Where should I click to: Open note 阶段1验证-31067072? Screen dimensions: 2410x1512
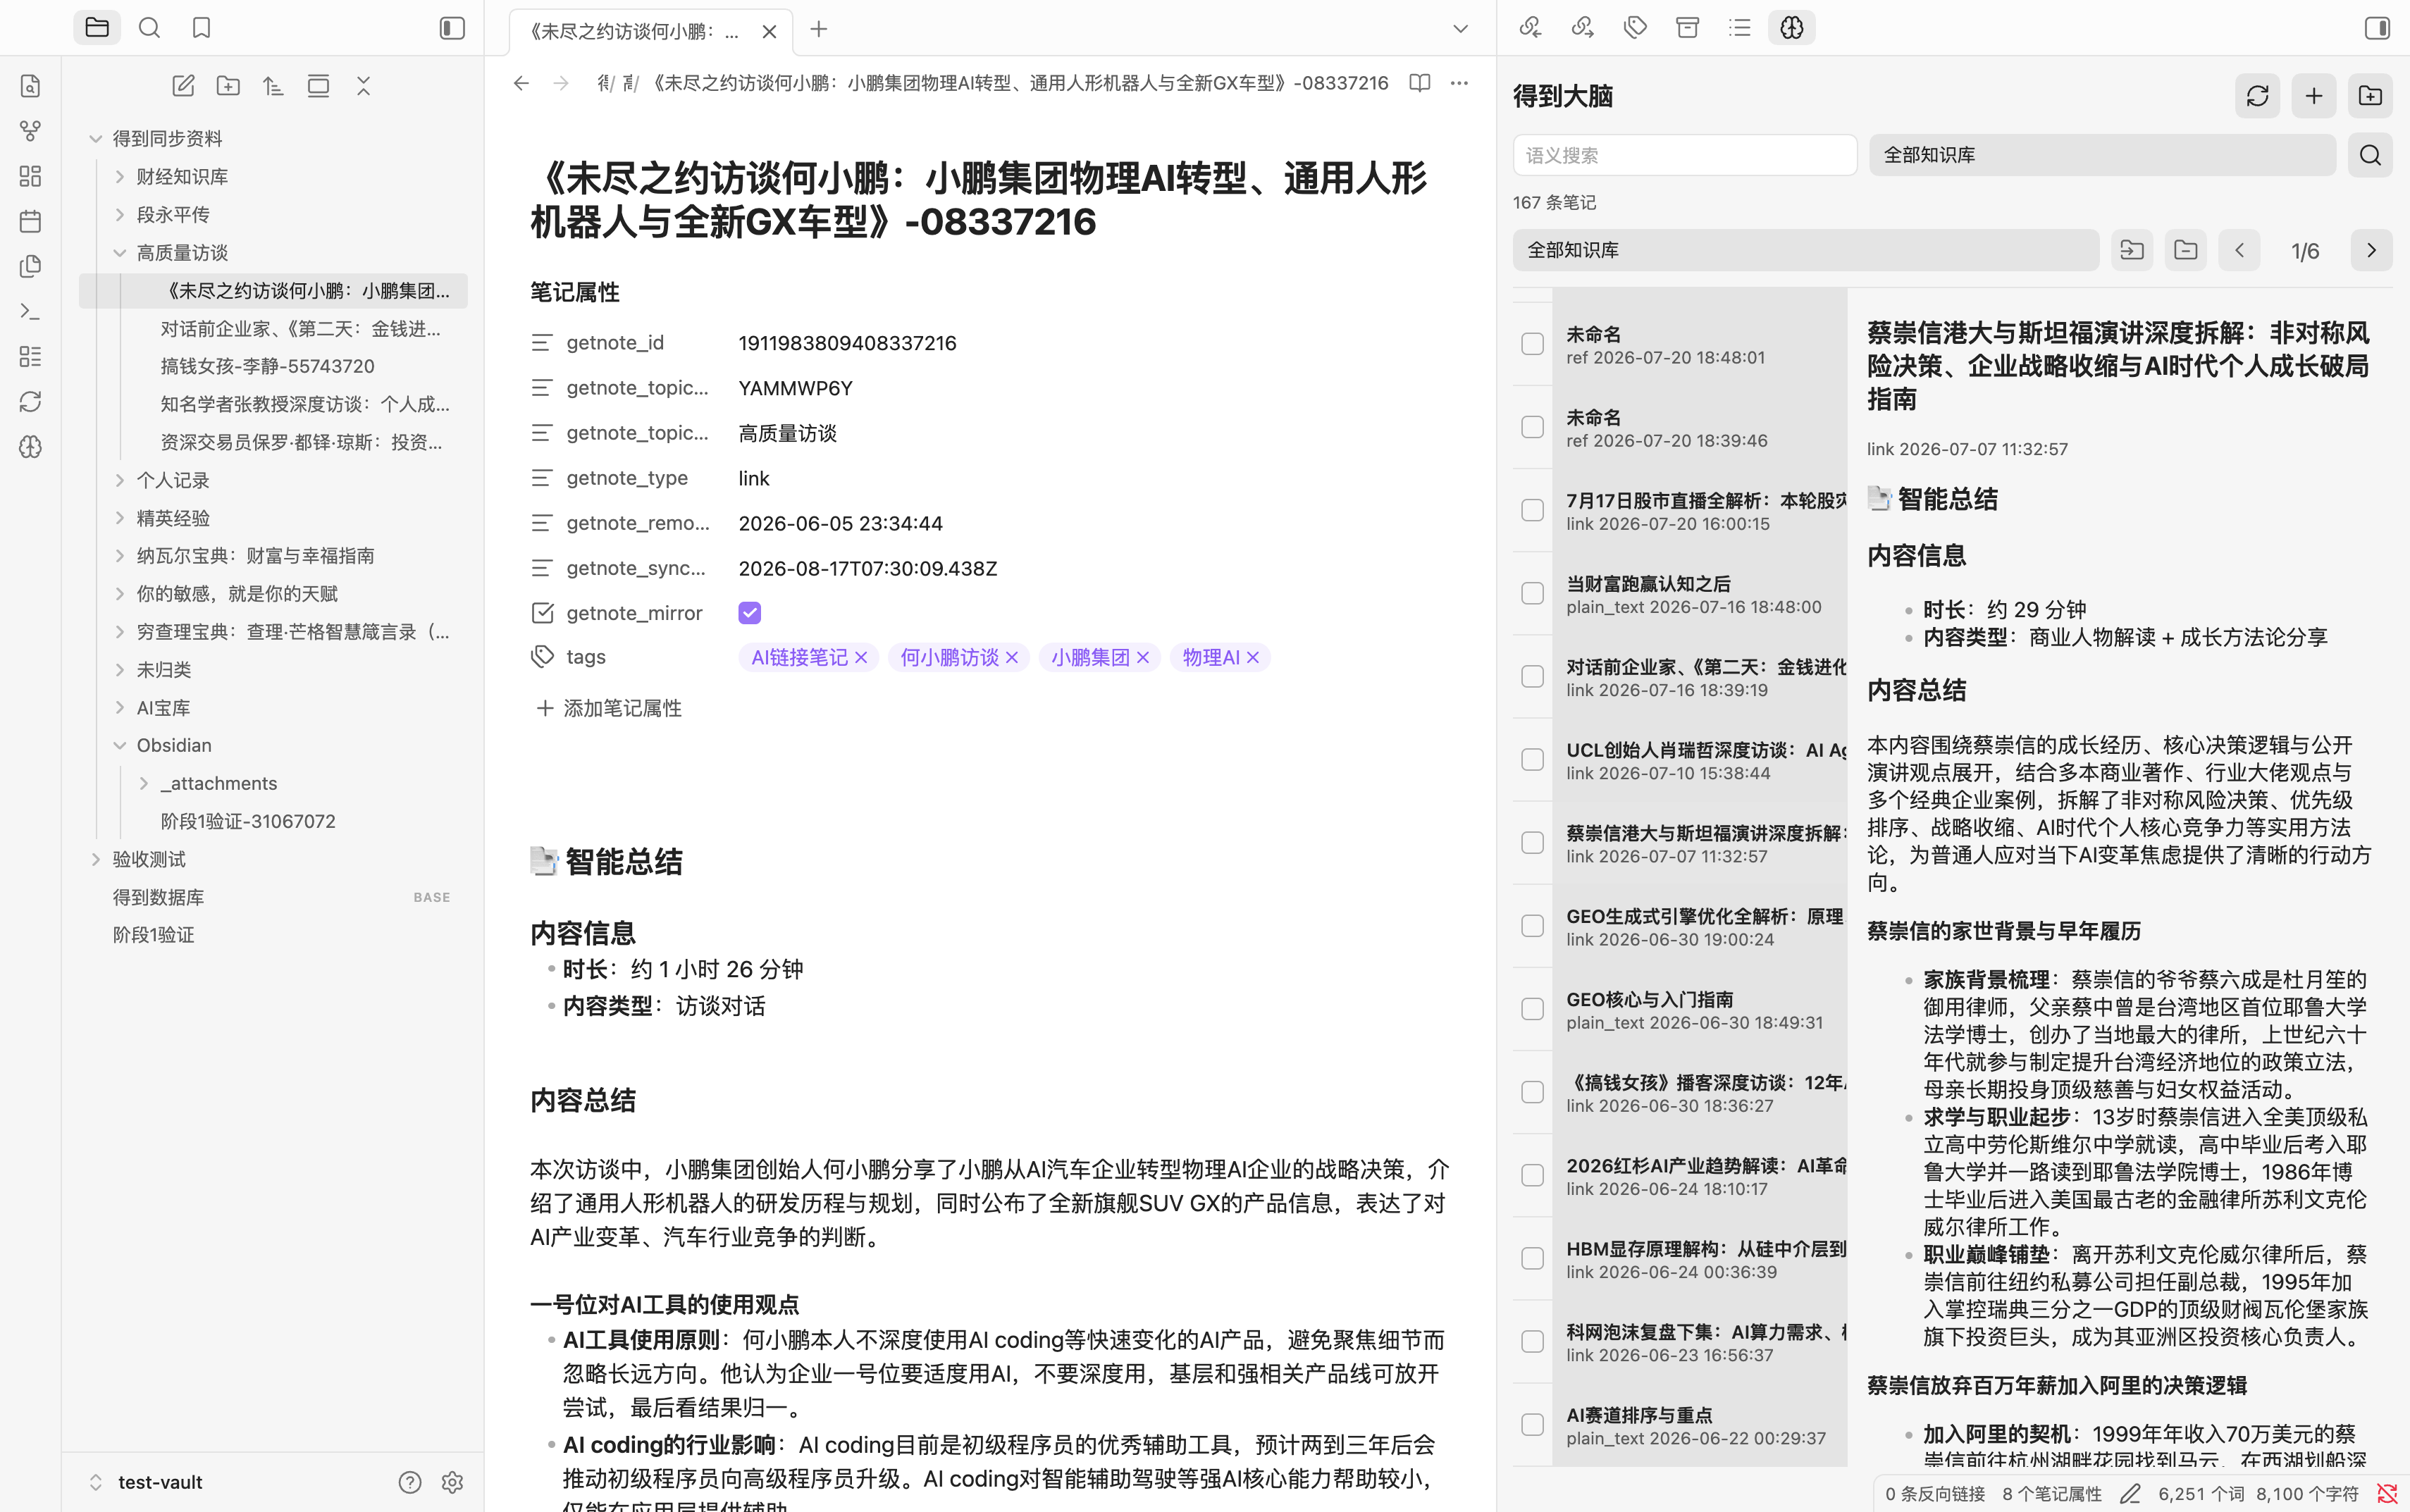(x=248, y=821)
